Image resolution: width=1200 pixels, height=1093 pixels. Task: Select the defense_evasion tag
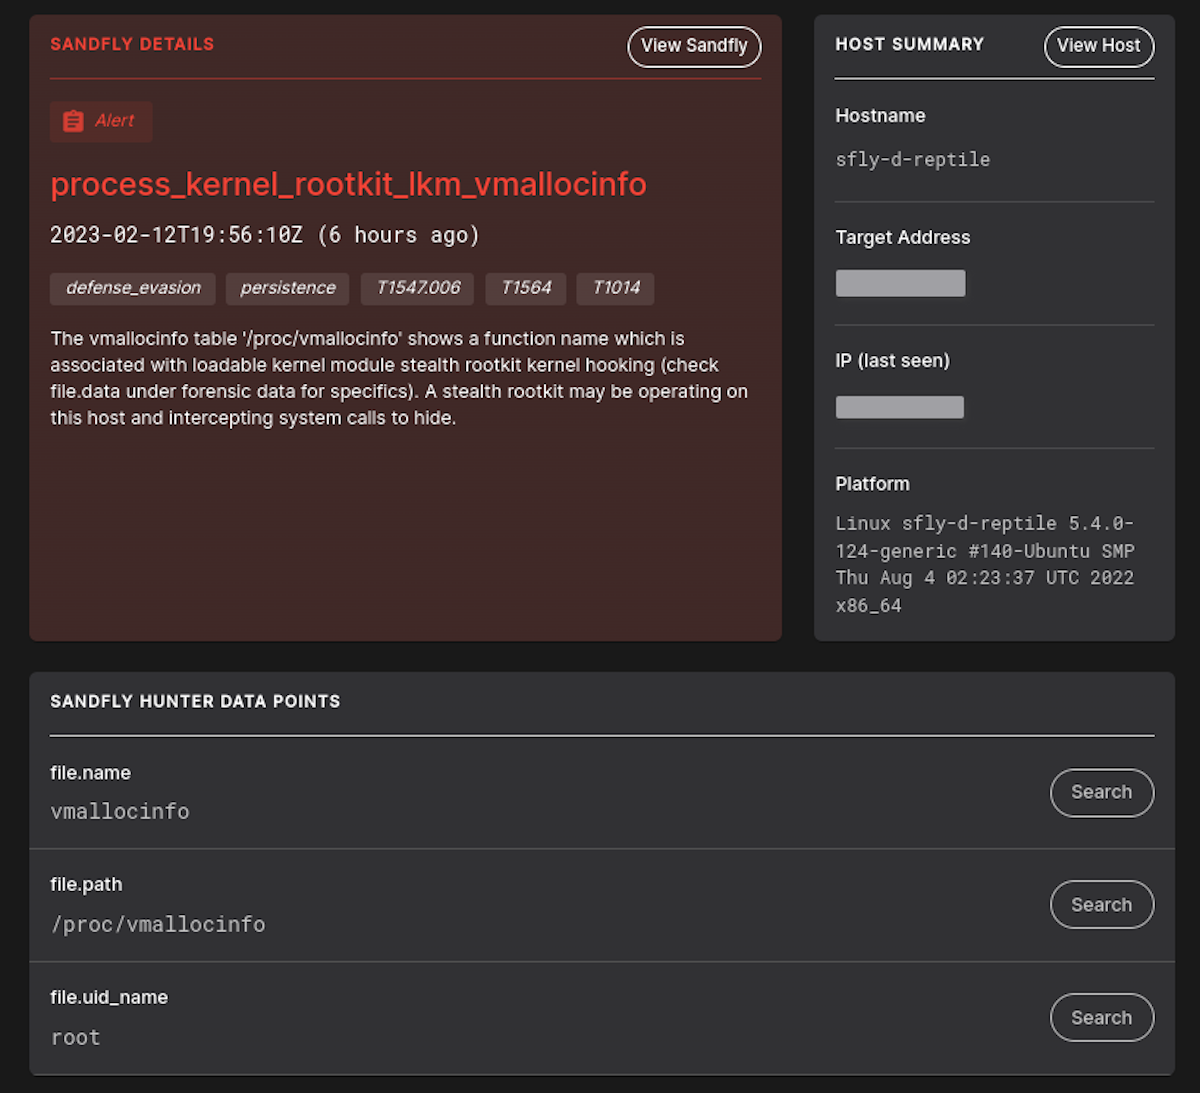pyautogui.click(x=132, y=288)
